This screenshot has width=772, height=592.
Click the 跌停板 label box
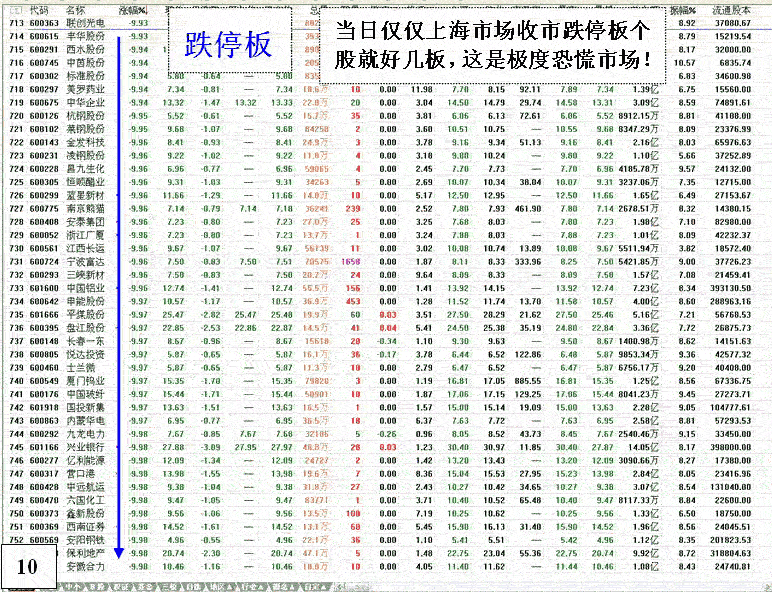click(x=227, y=45)
